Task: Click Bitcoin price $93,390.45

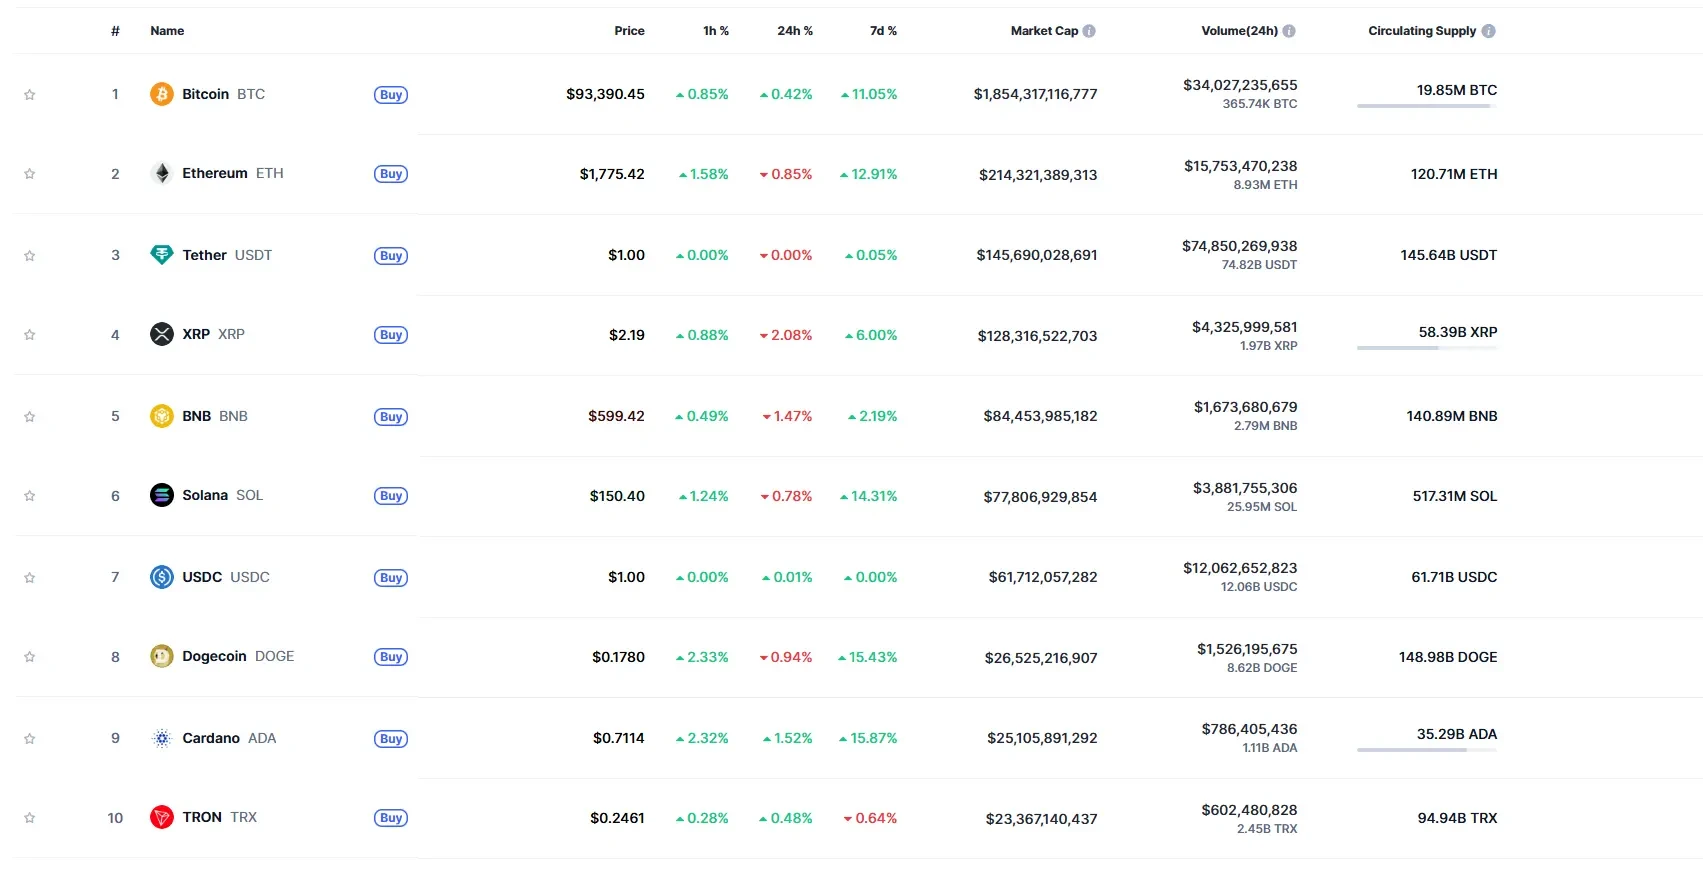Action: (605, 94)
